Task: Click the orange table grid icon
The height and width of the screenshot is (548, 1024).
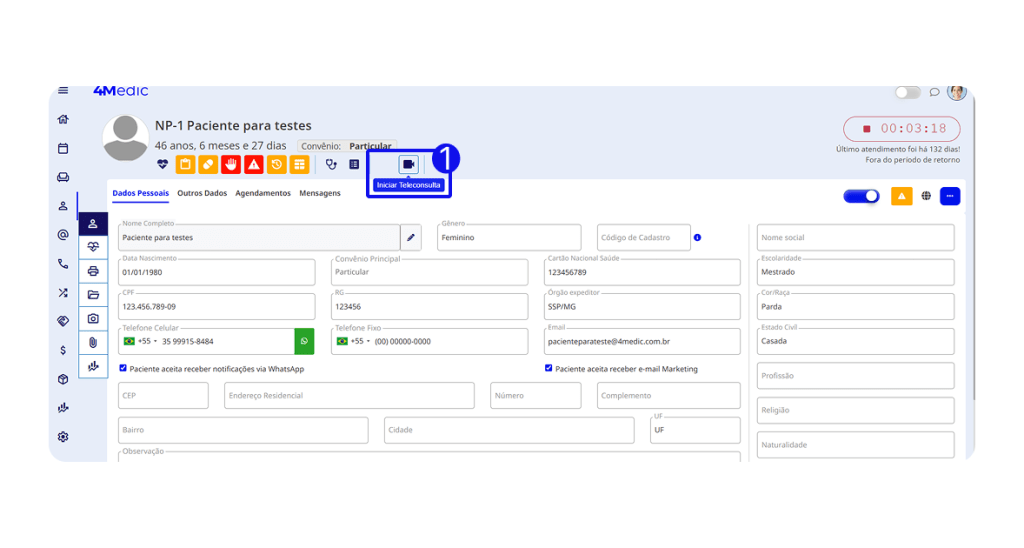Action: coord(299,165)
